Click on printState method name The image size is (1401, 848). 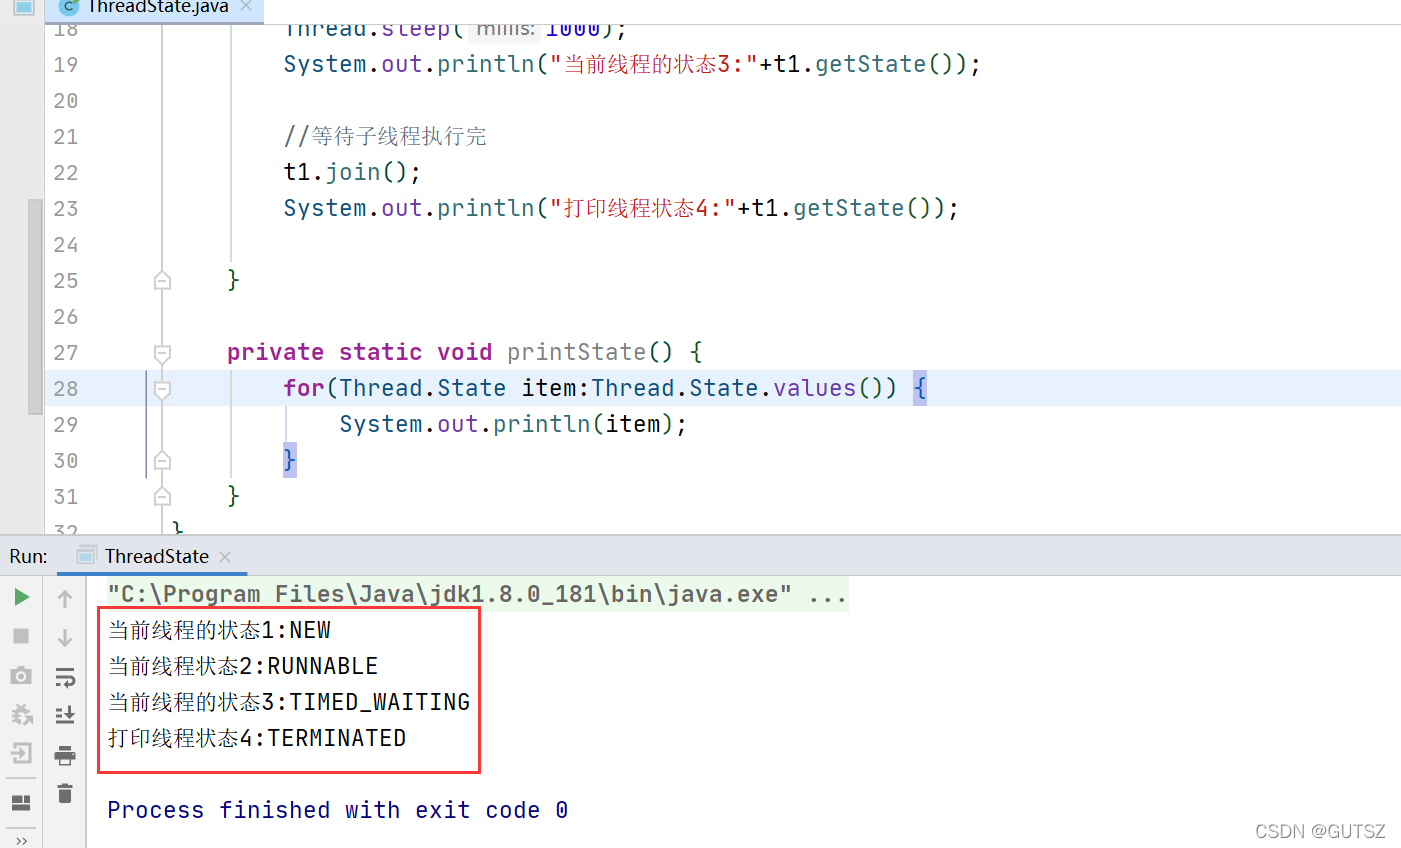(576, 352)
